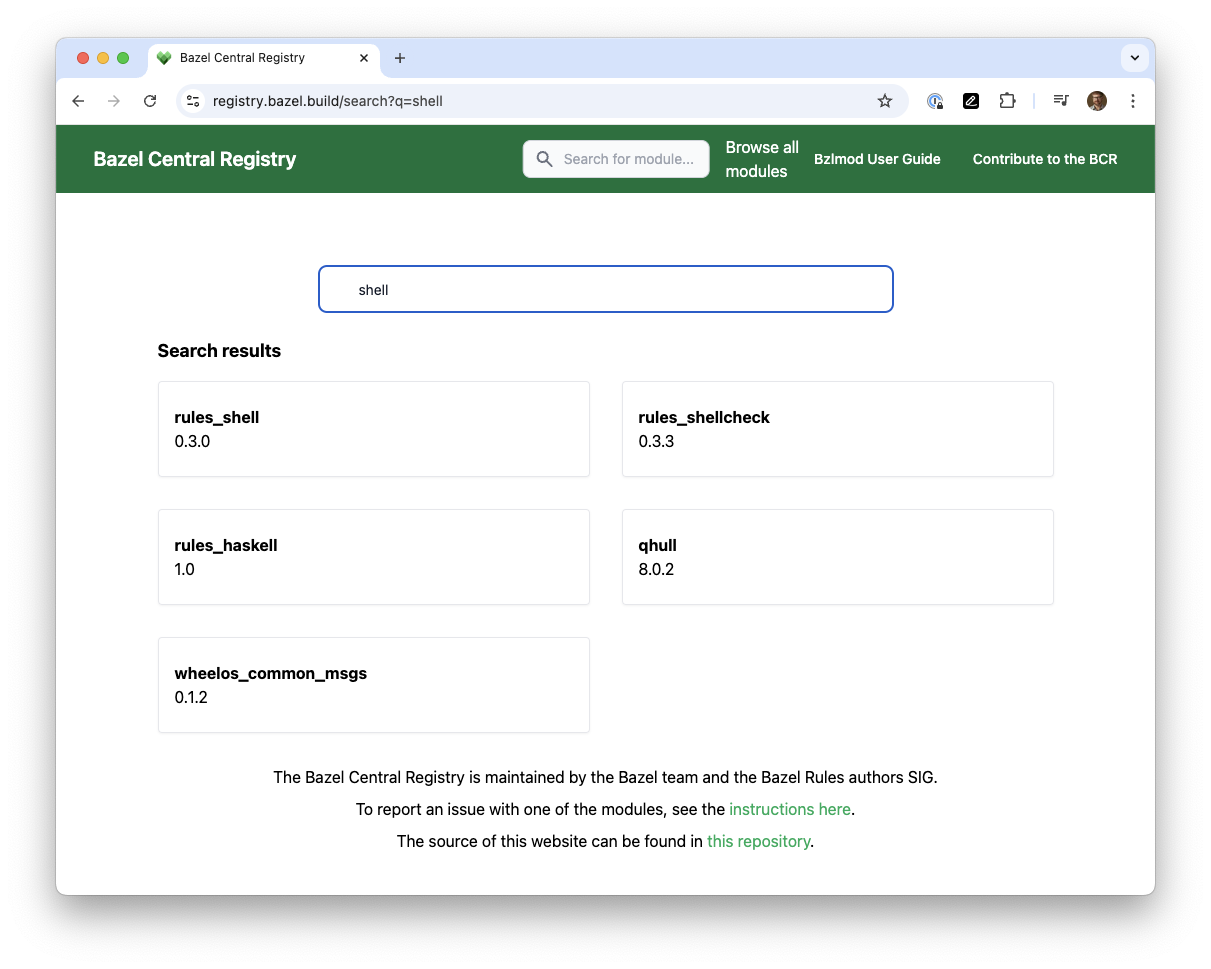Open the Chrome profile avatar

tap(1097, 101)
